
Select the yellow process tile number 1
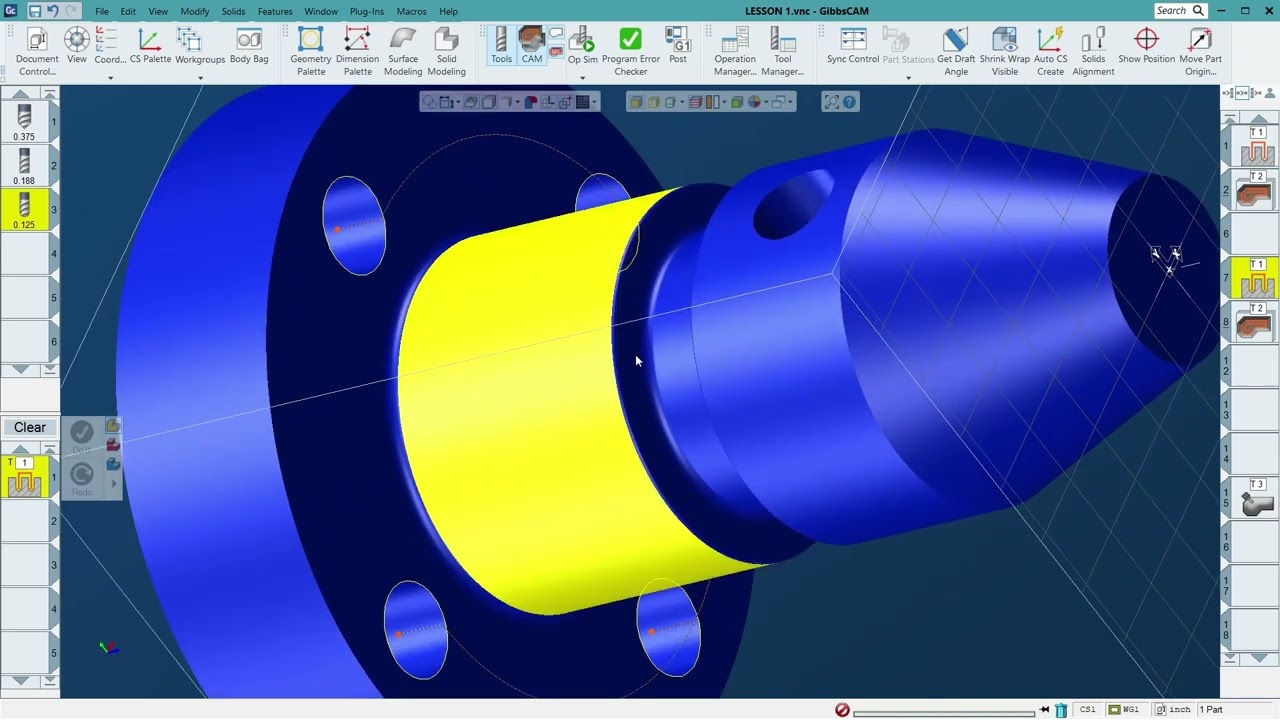(x=24, y=477)
